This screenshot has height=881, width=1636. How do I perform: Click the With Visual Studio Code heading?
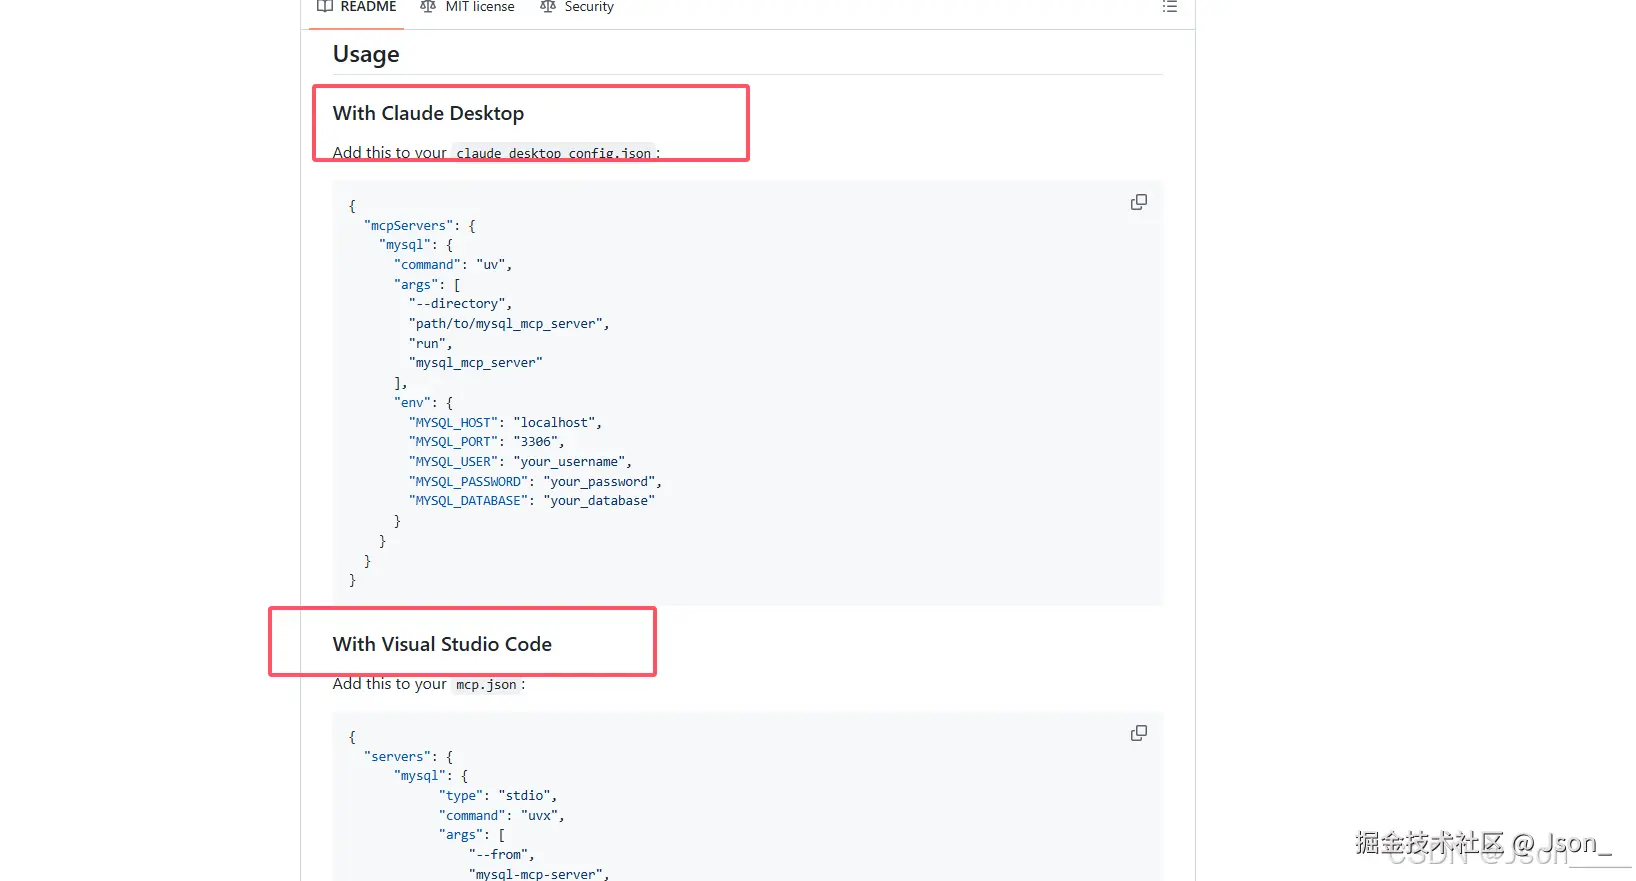pyautogui.click(x=442, y=644)
